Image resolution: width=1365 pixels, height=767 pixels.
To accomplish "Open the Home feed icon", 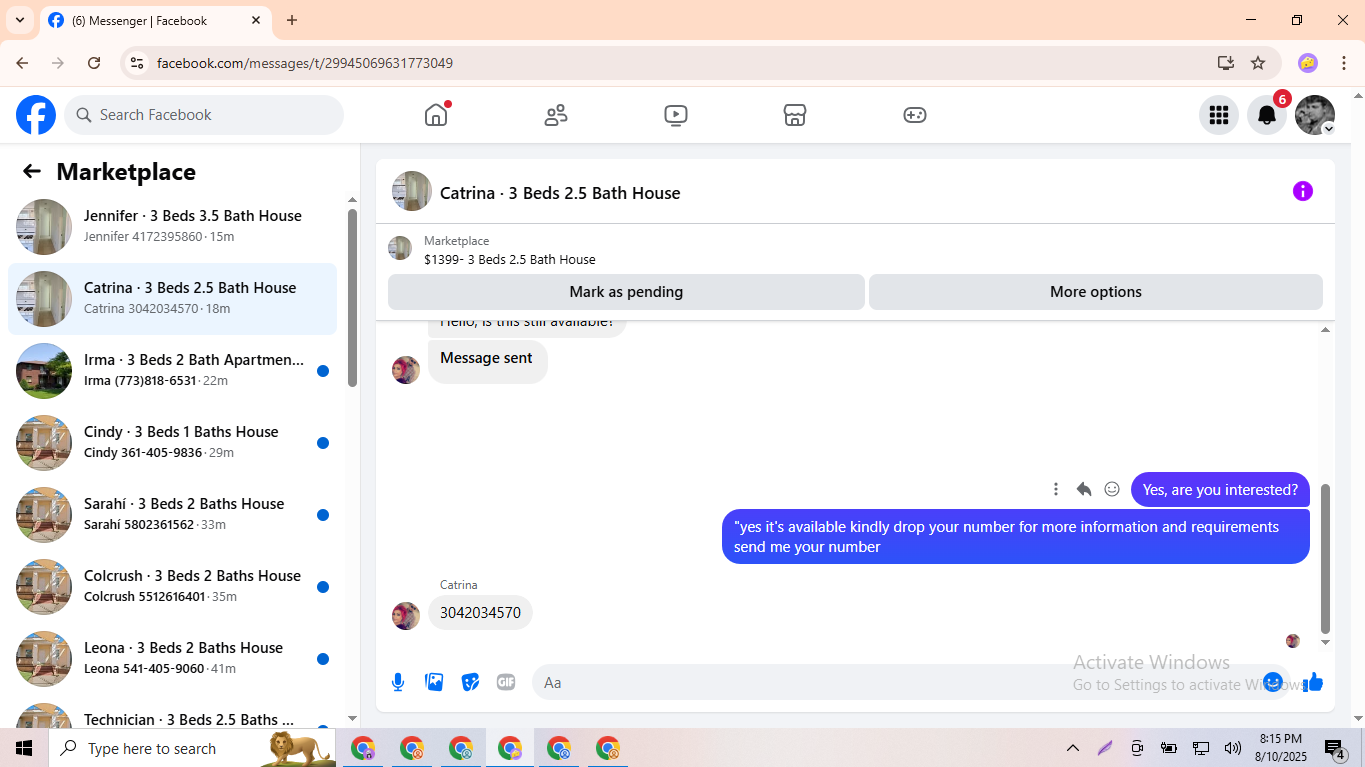I will click(x=436, y=115).
